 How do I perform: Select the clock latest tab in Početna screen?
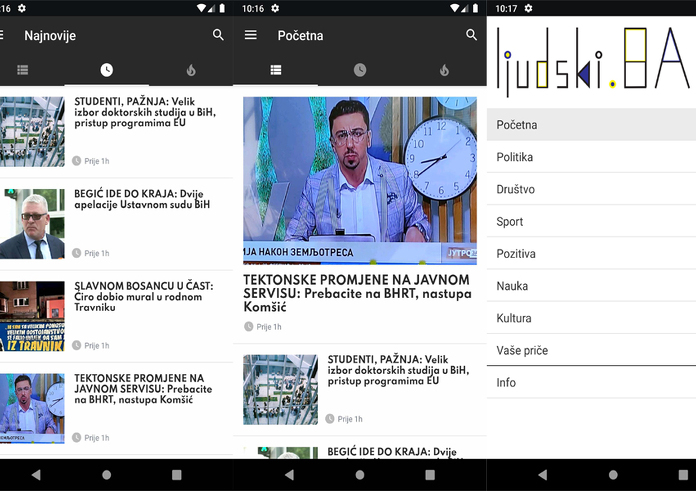coord(360,70)
